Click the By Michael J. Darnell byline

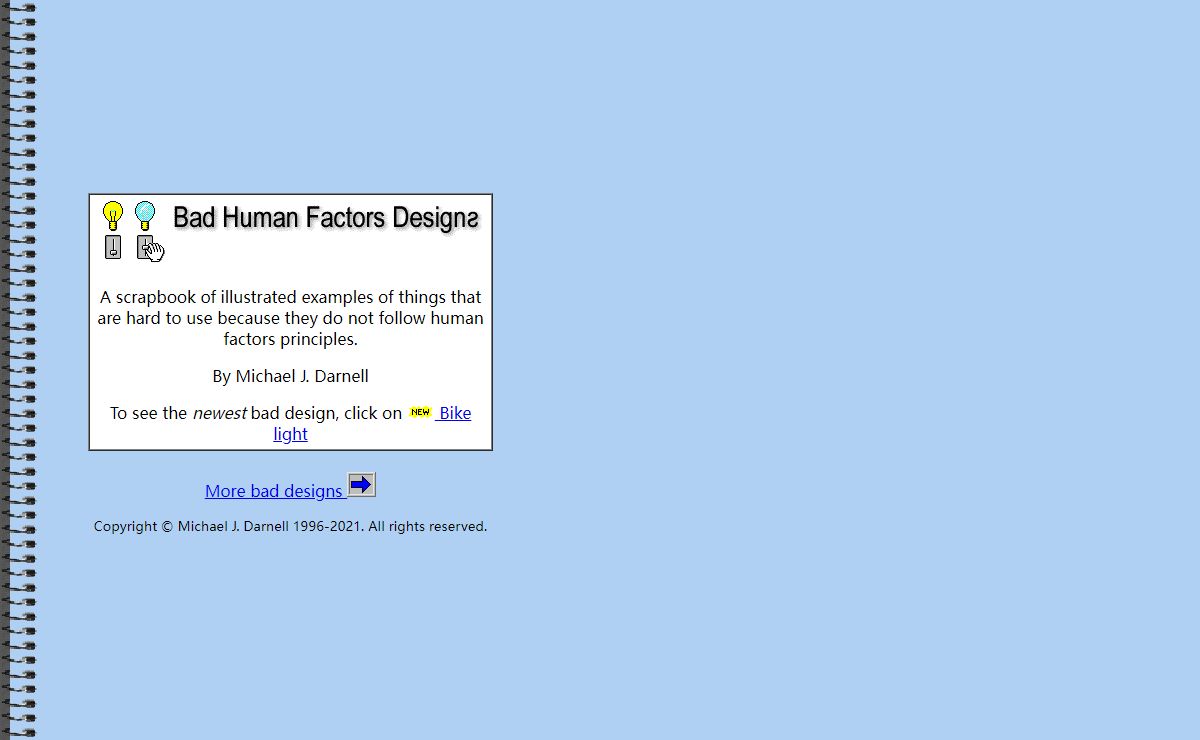tap(290, 376)
